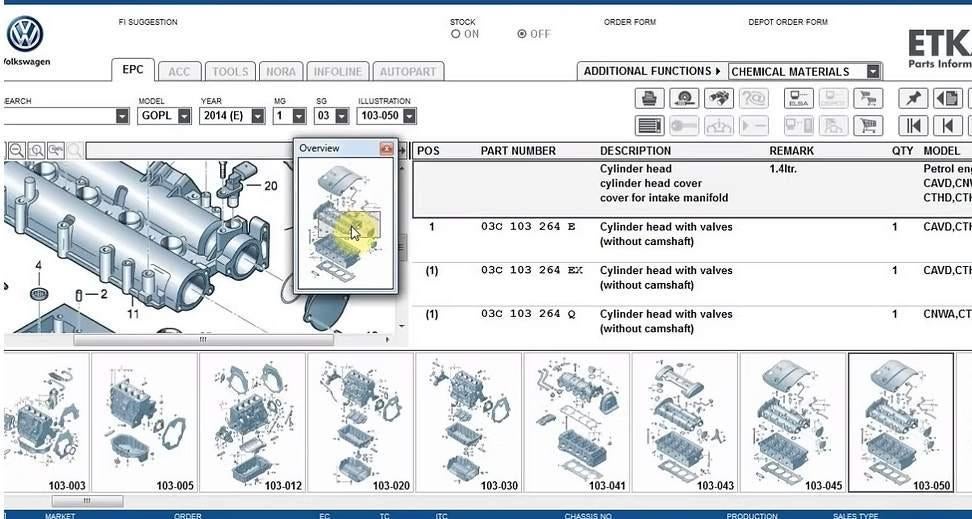Click the zoom out magnifier icon
The height and width of the screenshot is (519, 972).
pos(17,150)
